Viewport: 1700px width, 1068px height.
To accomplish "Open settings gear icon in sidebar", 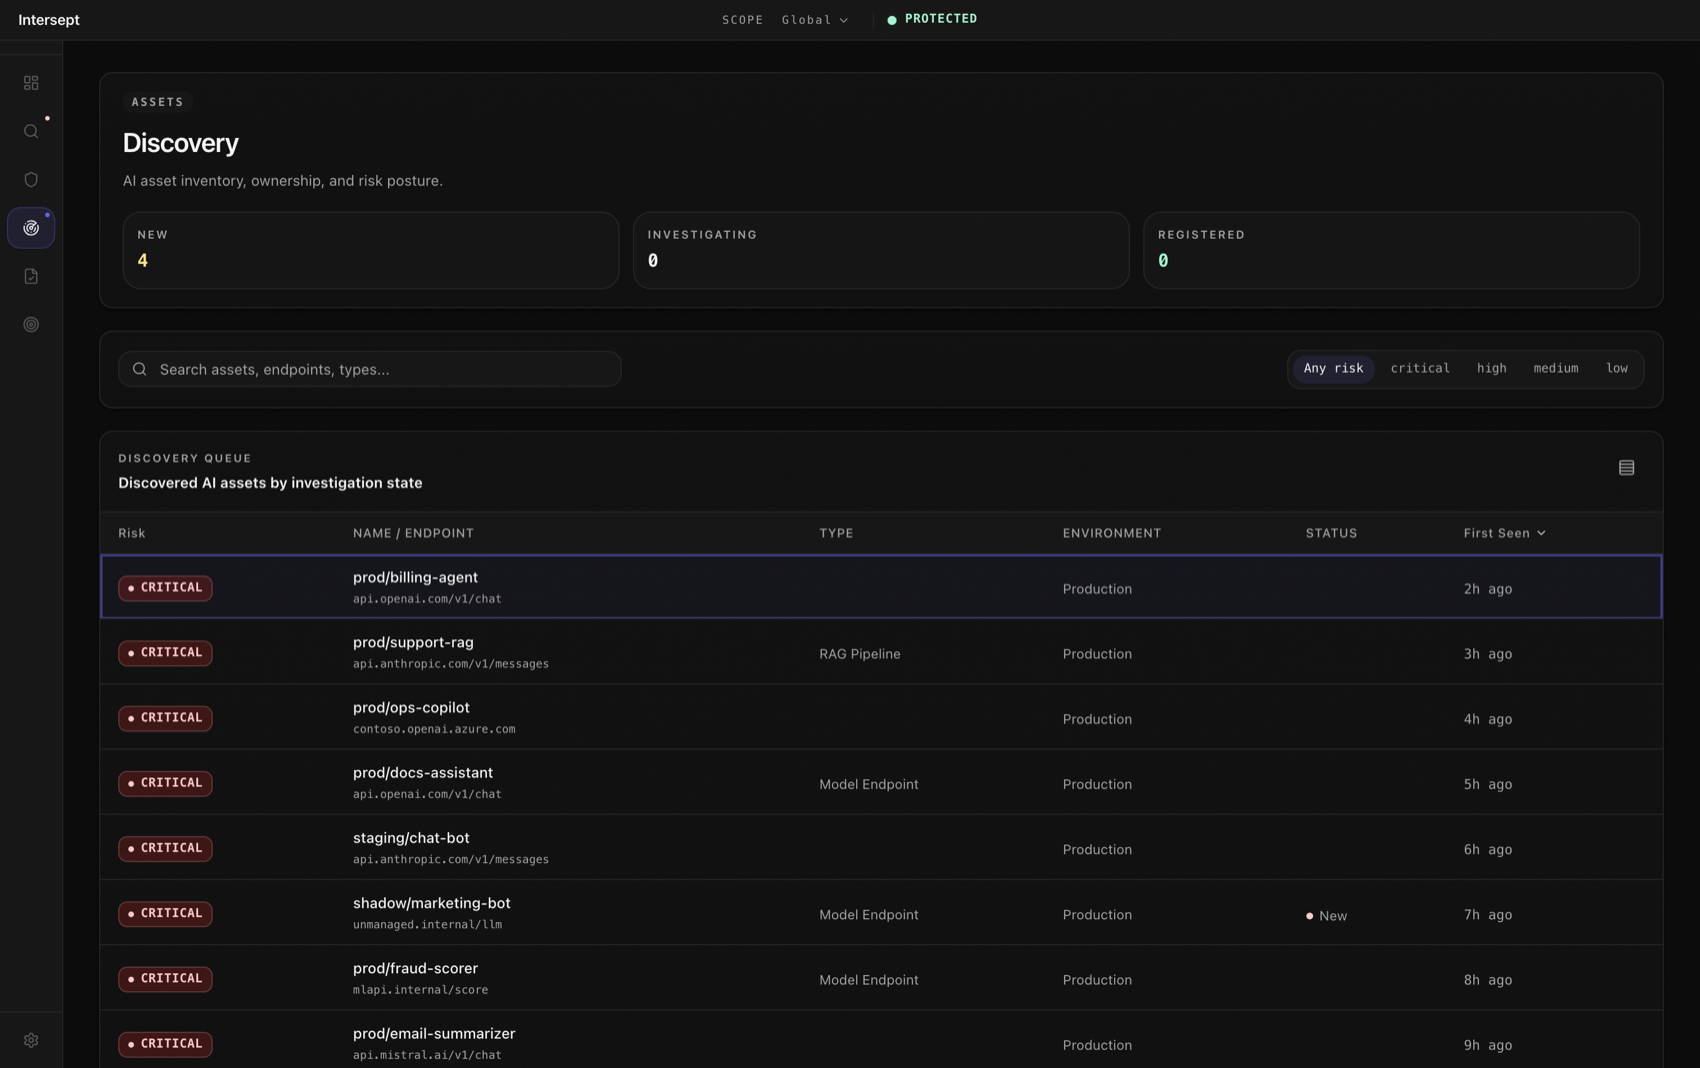I will tap(31, 1040).
